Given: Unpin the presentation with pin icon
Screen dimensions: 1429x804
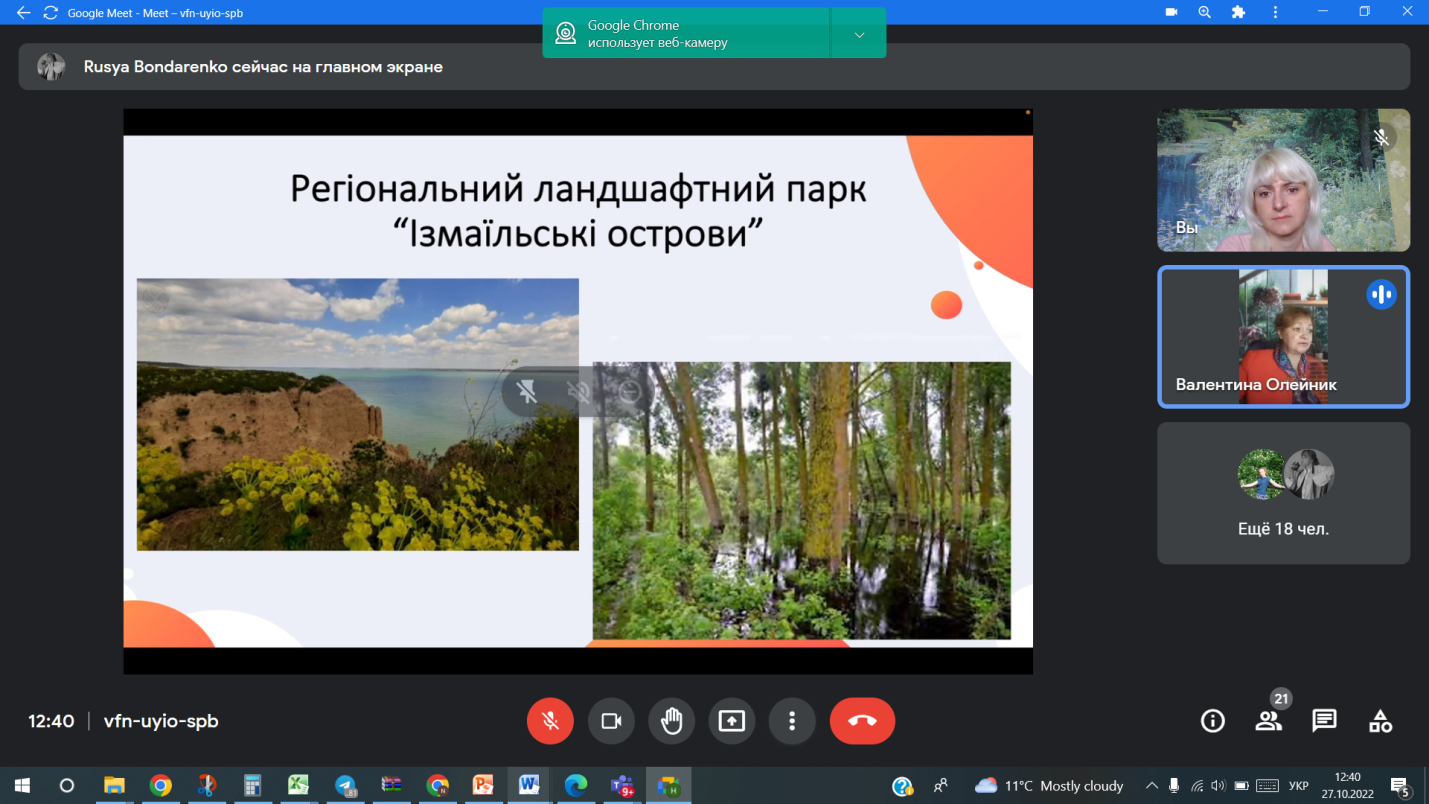Looking at the screenshot, I should (527, 392).
